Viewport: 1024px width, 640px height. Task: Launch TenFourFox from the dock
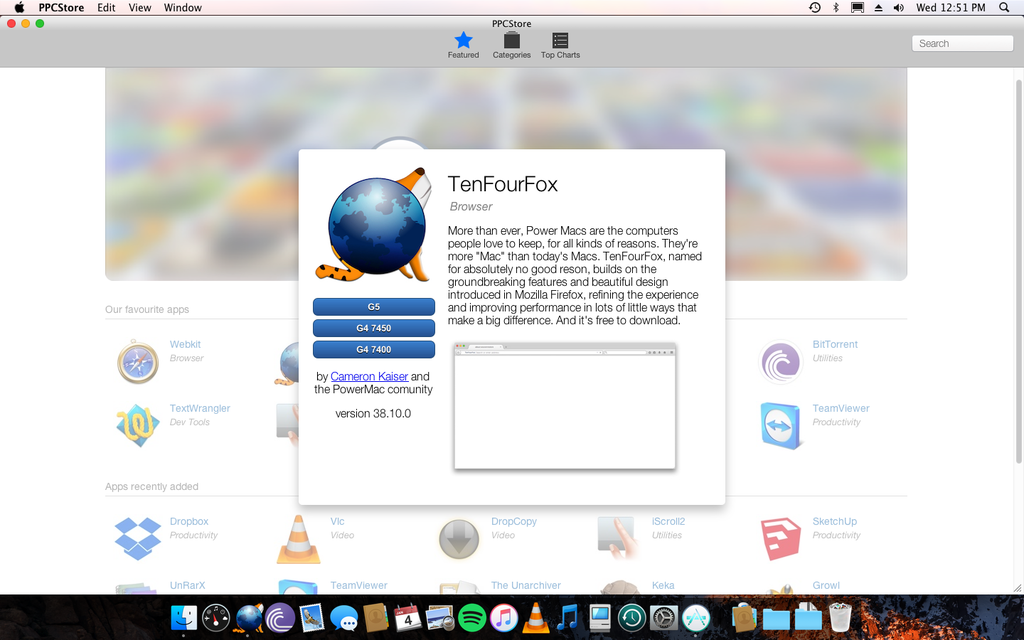[248, 617]
